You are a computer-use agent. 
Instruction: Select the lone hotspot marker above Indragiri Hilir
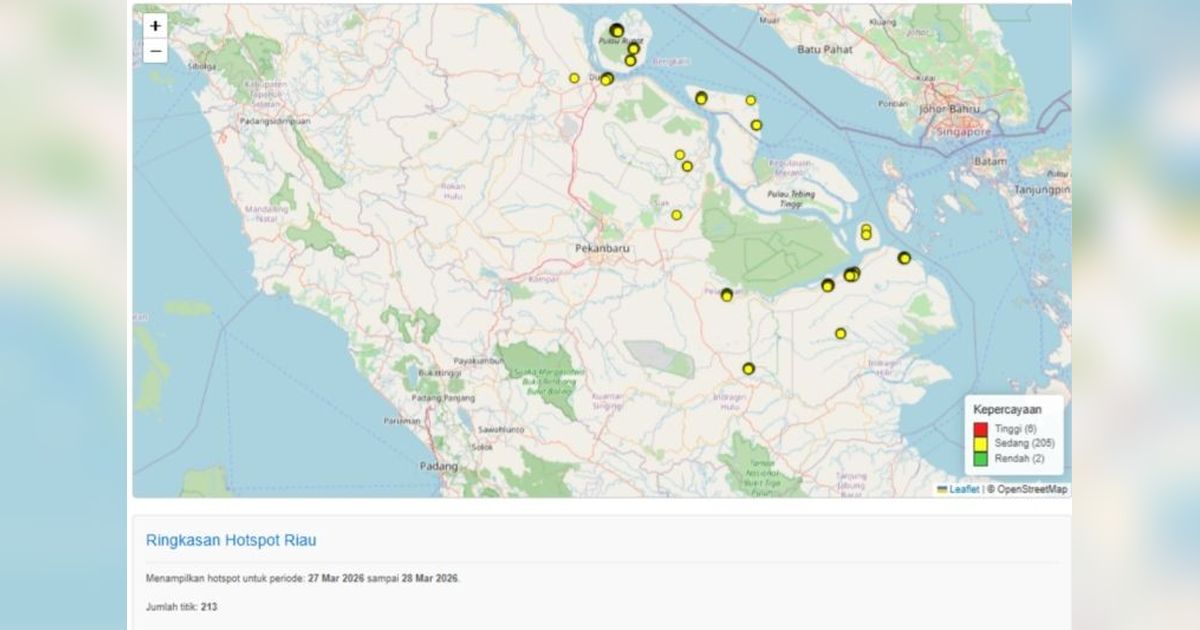click(841, 333)
